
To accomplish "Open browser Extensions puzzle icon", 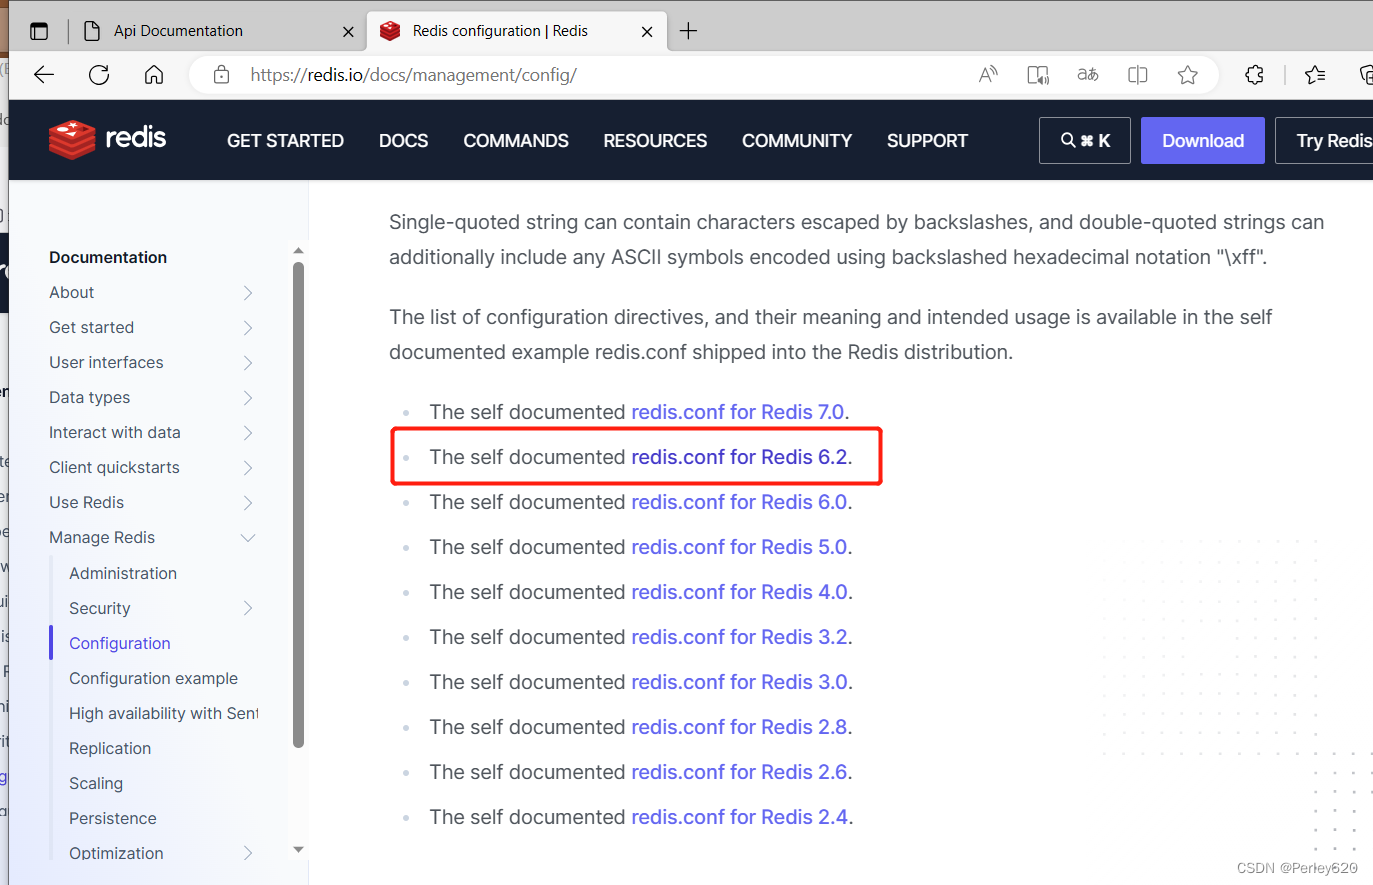I will [x=1254, y=75].
